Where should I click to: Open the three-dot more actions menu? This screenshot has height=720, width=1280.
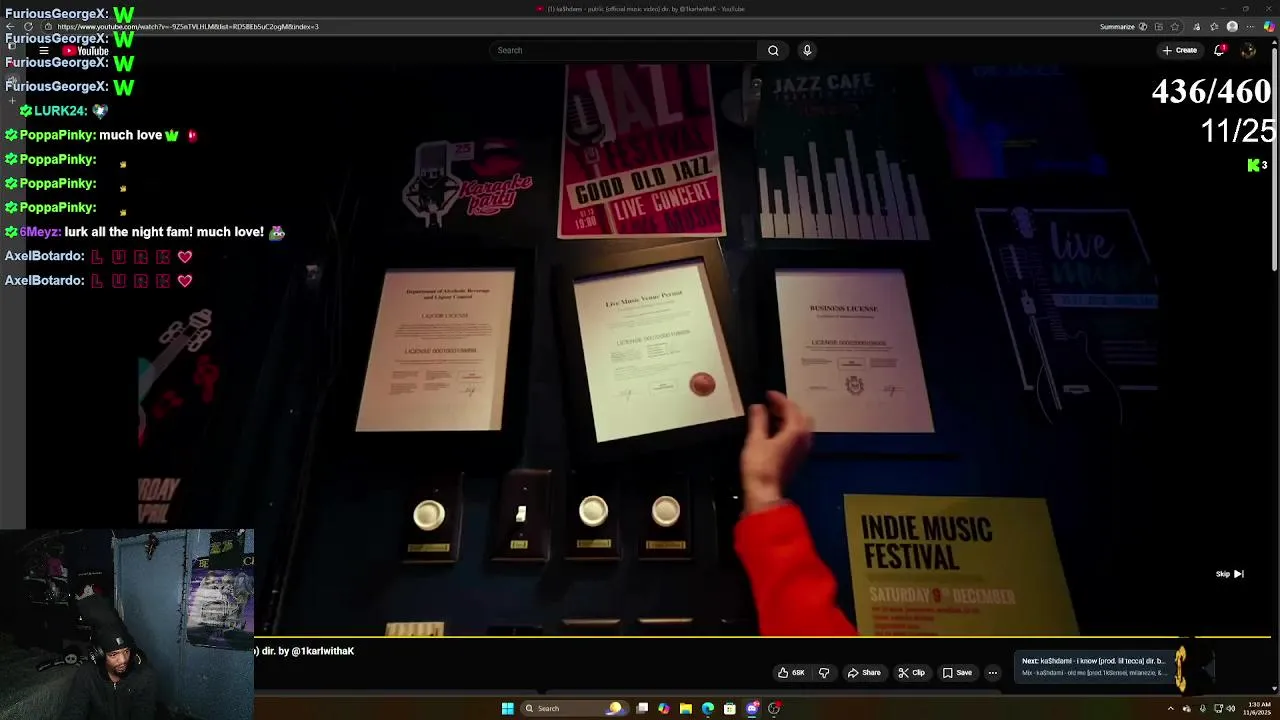(x=993, y=673)
